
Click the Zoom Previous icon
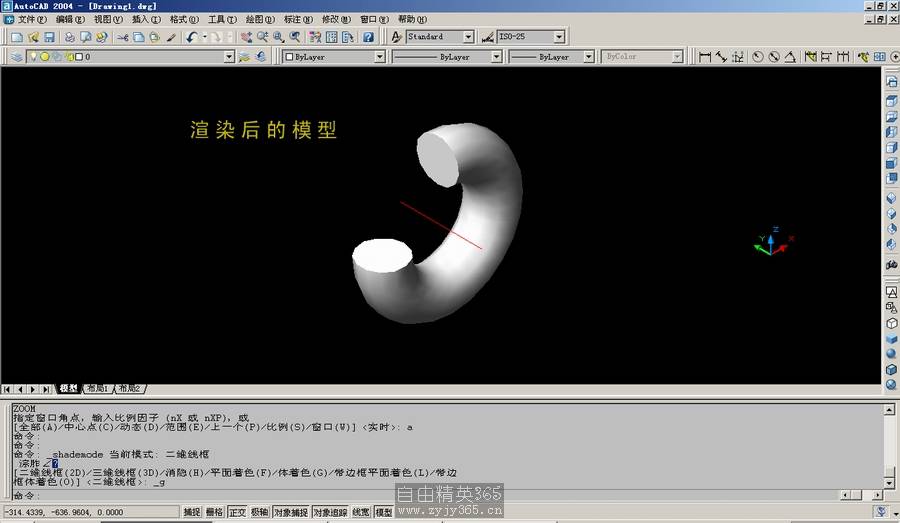[x=294, y=37]
